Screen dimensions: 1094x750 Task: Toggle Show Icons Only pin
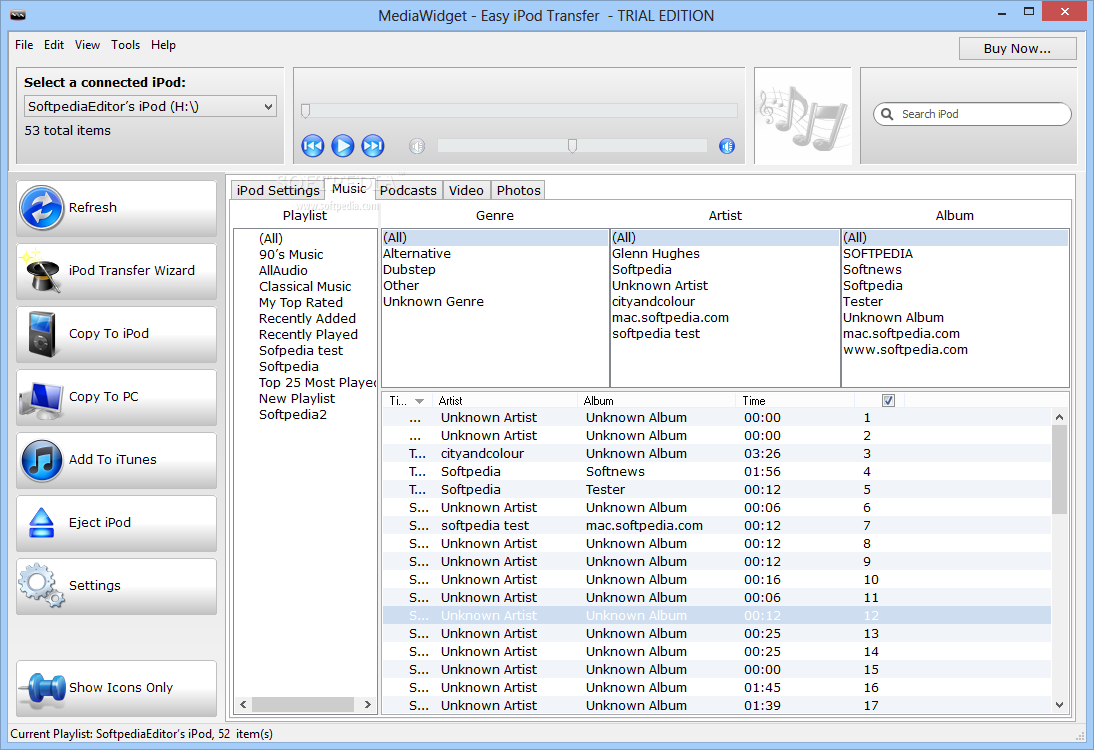click(117, 688)
